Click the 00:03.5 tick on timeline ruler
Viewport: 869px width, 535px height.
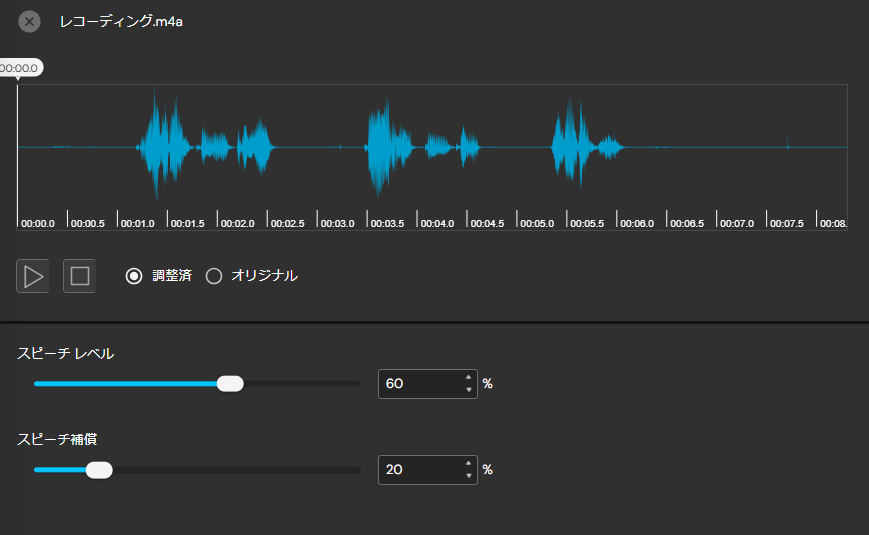pyautogui.click(x=367, y=218)
